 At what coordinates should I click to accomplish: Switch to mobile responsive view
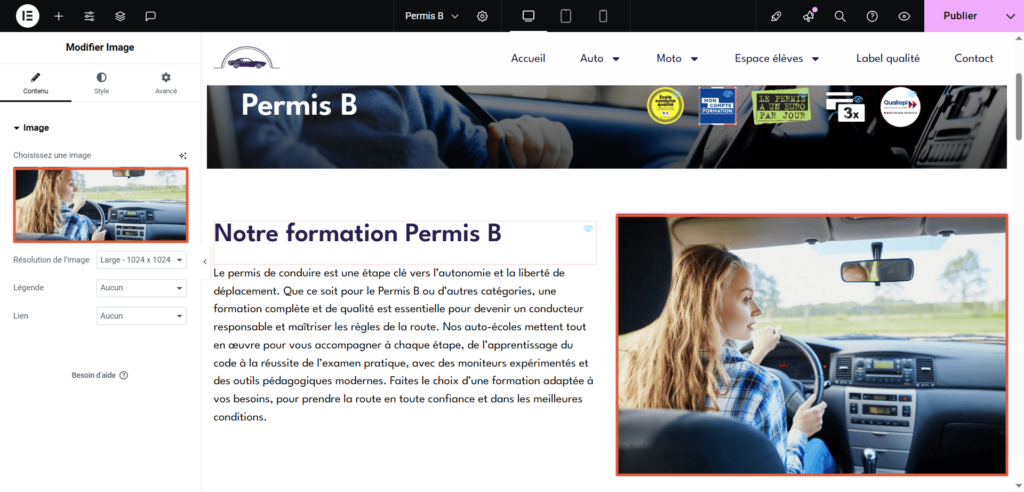[603, 16]
